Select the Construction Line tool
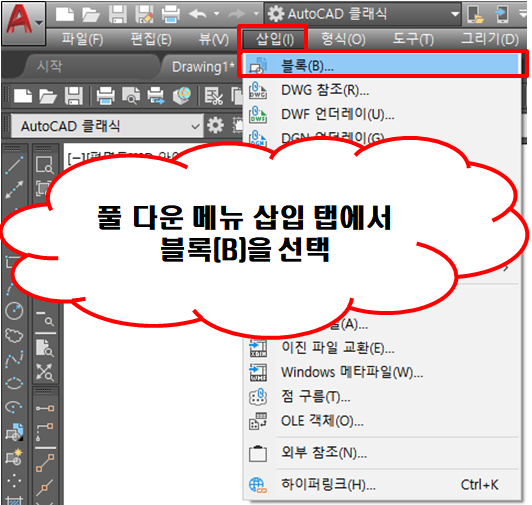The width and height of the screenshot is (532, 505). (x=14, y=189)
